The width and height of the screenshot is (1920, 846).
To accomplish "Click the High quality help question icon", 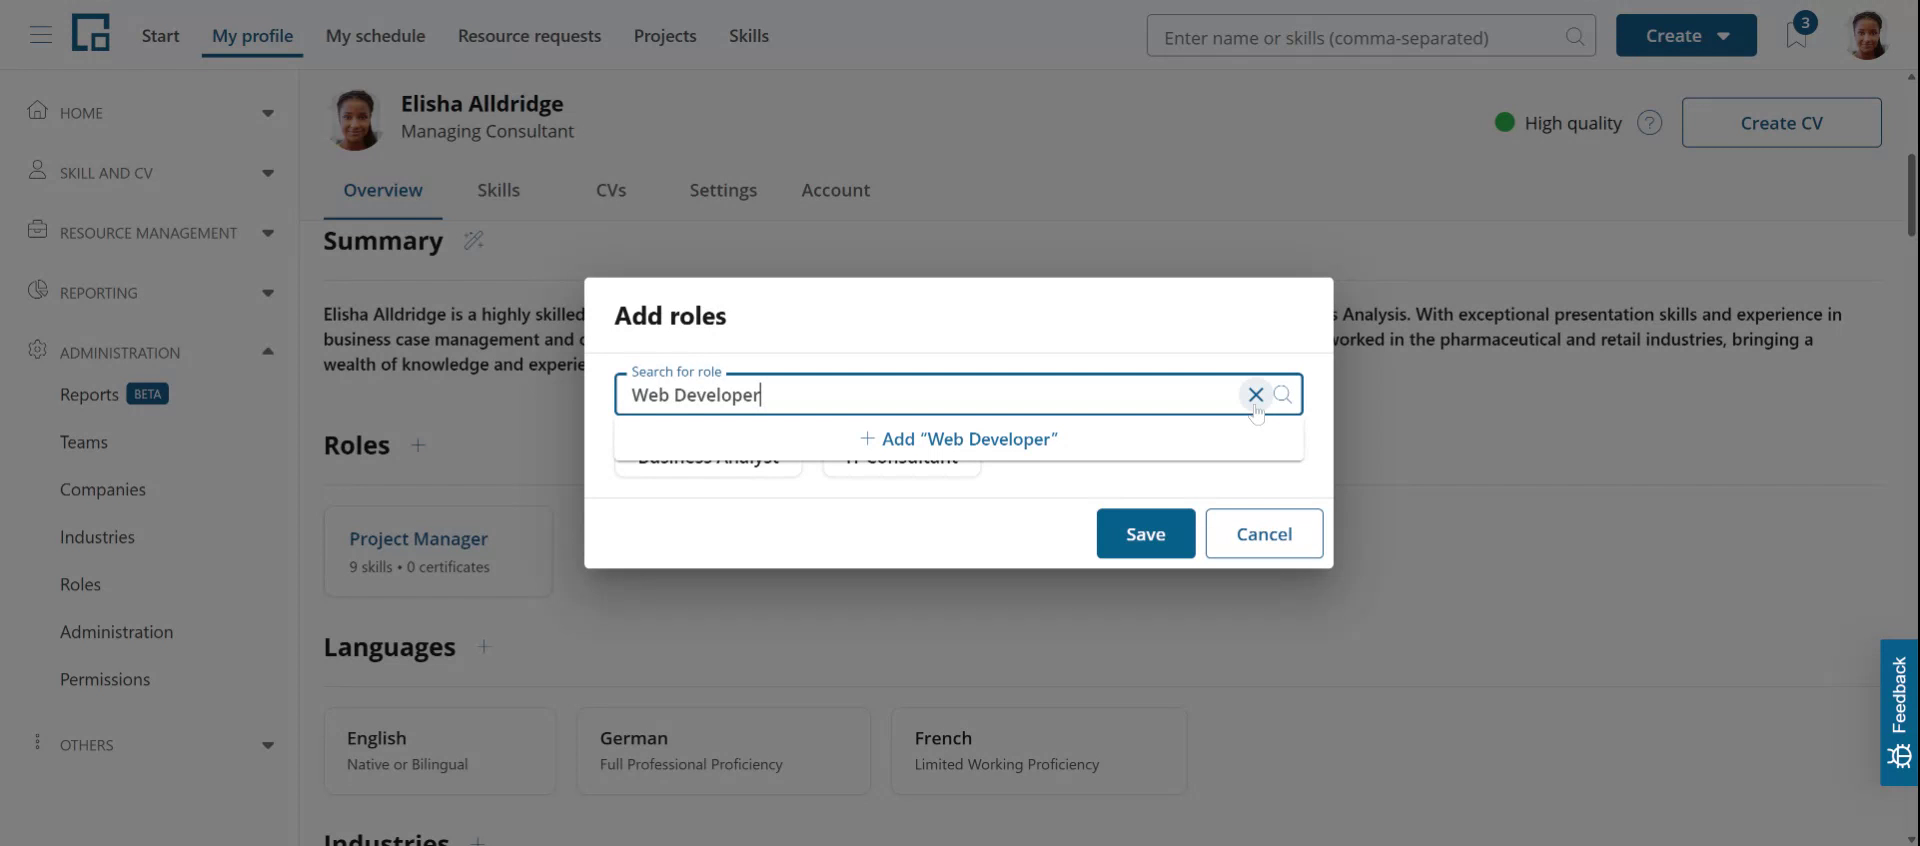I will point(1649,123).
